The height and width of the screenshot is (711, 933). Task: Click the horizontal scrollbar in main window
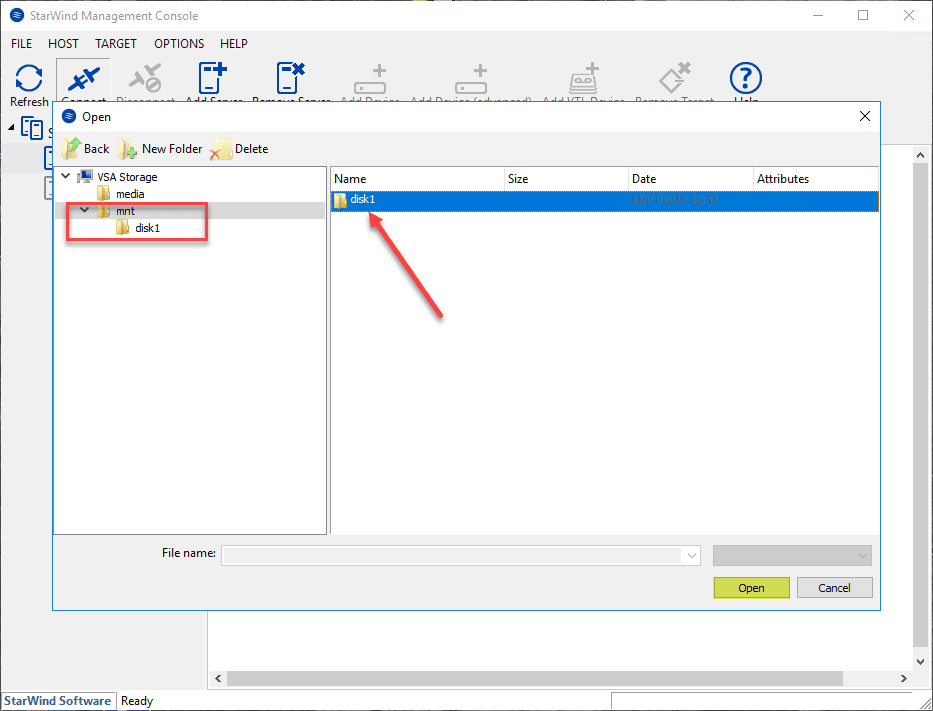tap(534, 678)
